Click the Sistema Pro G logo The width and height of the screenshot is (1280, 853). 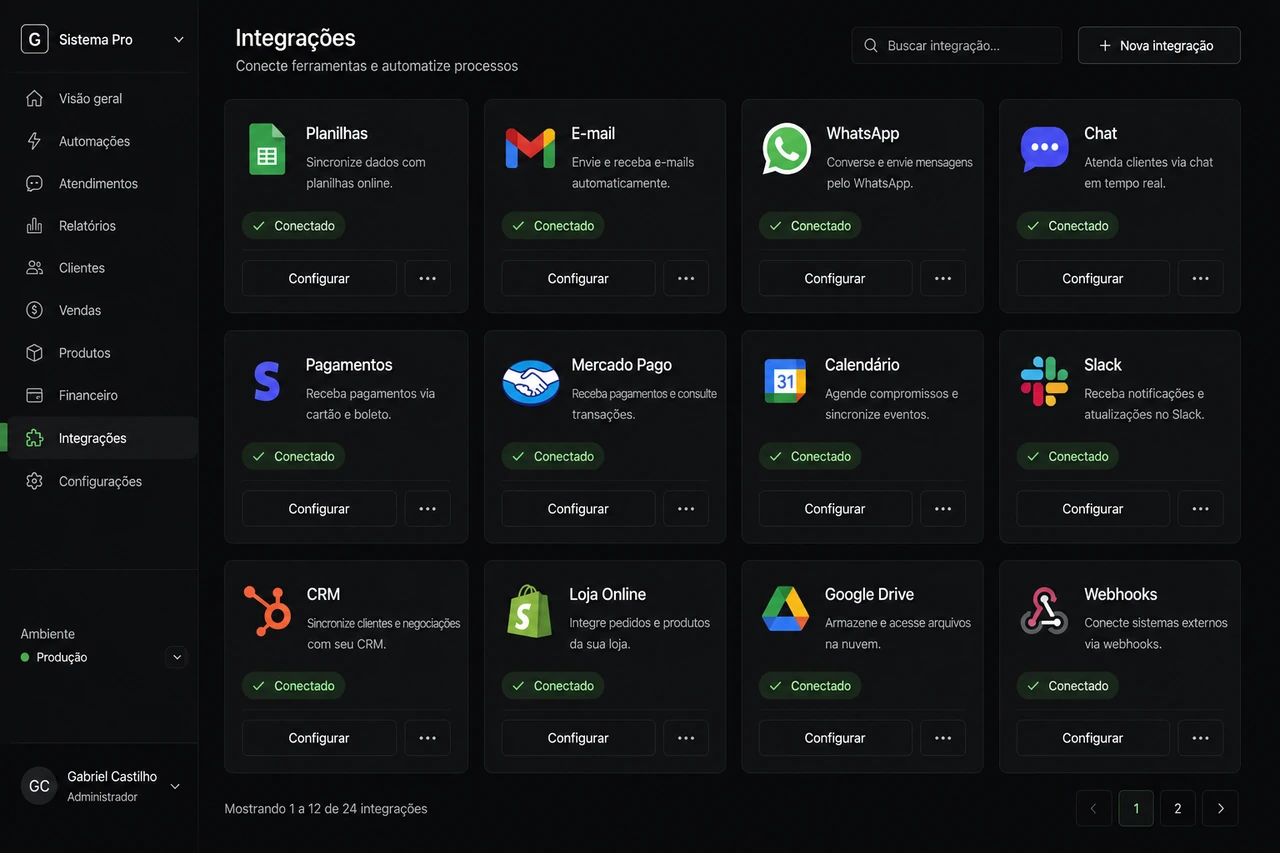34,39
